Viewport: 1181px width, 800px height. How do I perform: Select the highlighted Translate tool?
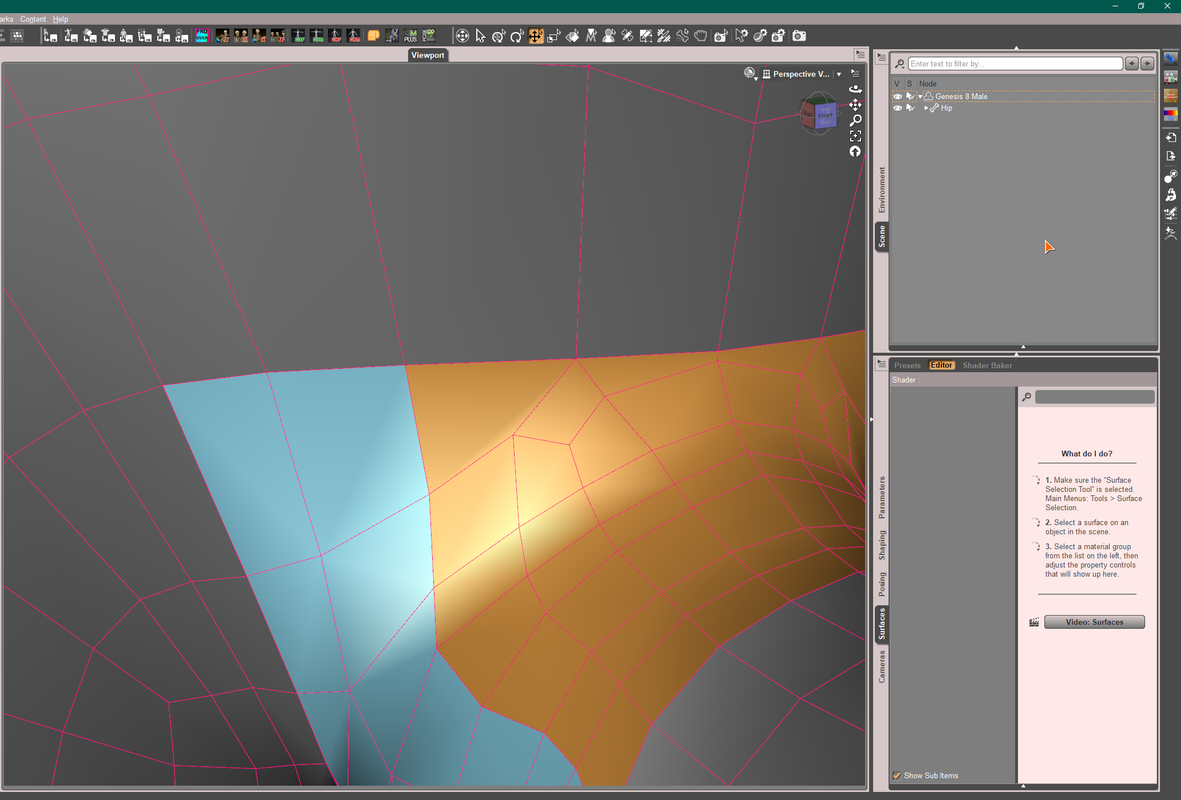pos(536,35)
